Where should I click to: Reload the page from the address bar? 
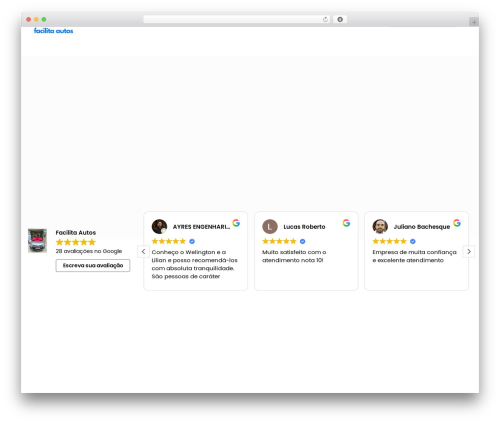click(x=325, y=19)
